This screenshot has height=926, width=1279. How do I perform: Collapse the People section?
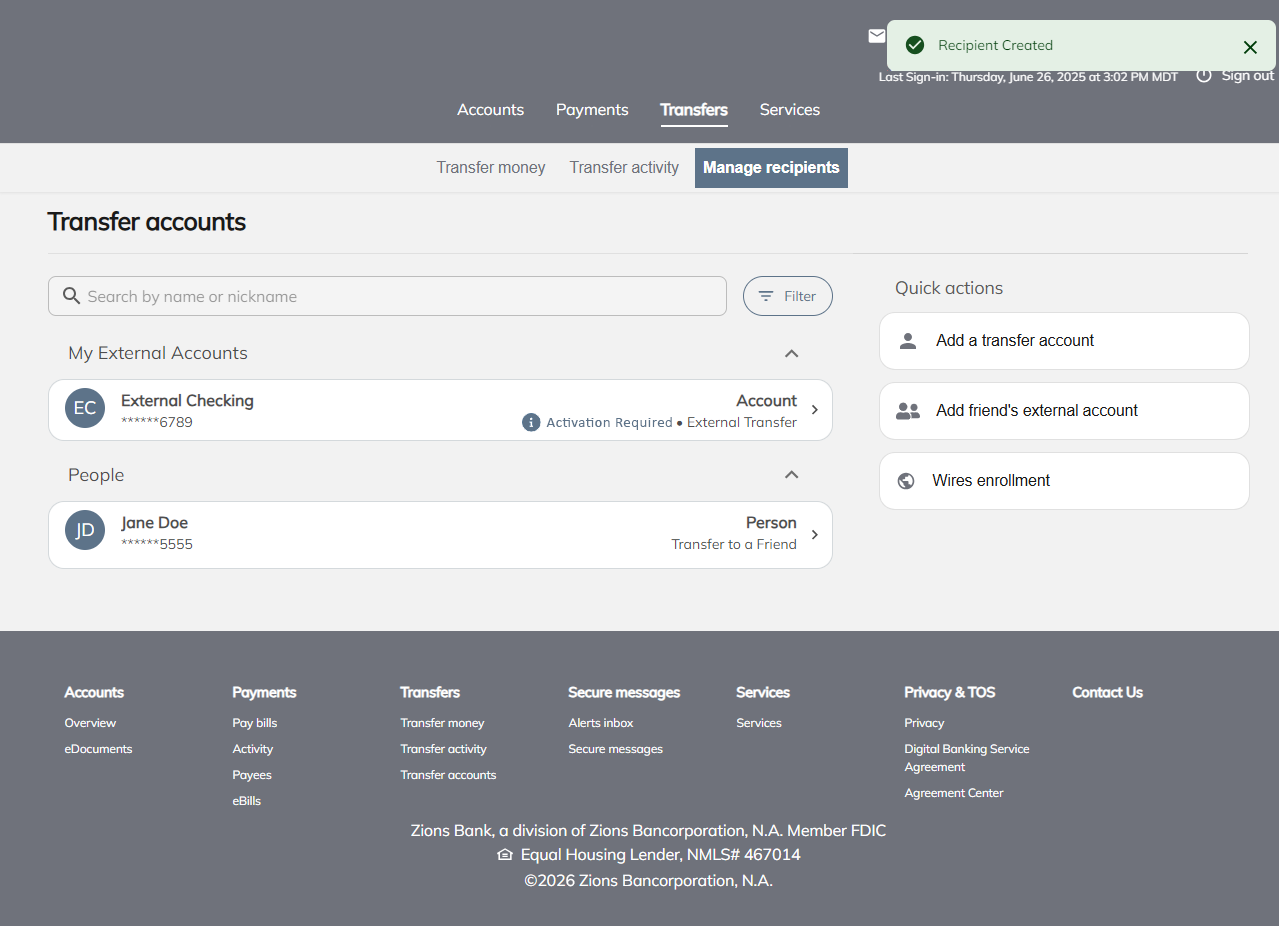pos(792,475)
